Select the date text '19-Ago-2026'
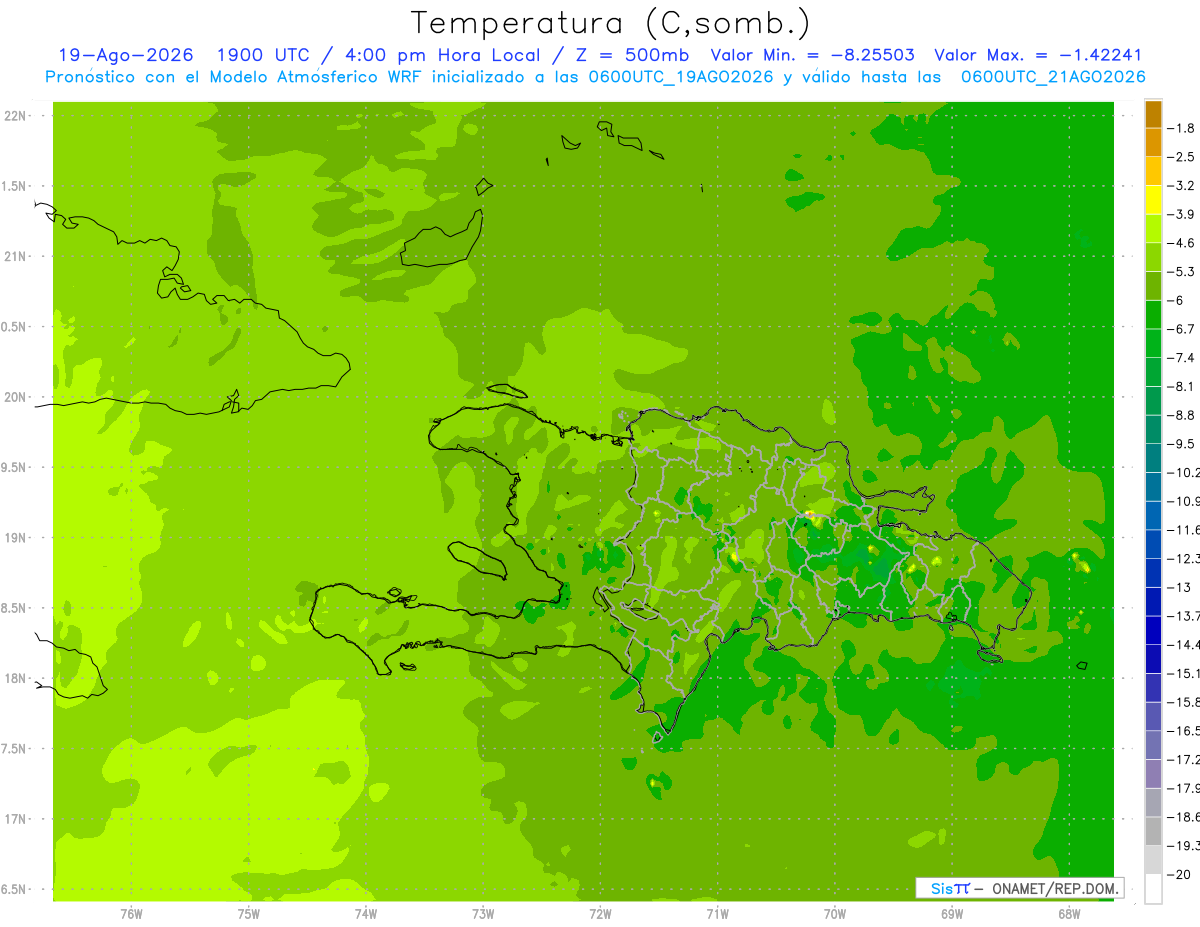The width and height of the screenshot is (1200, 927). (124, 56)
